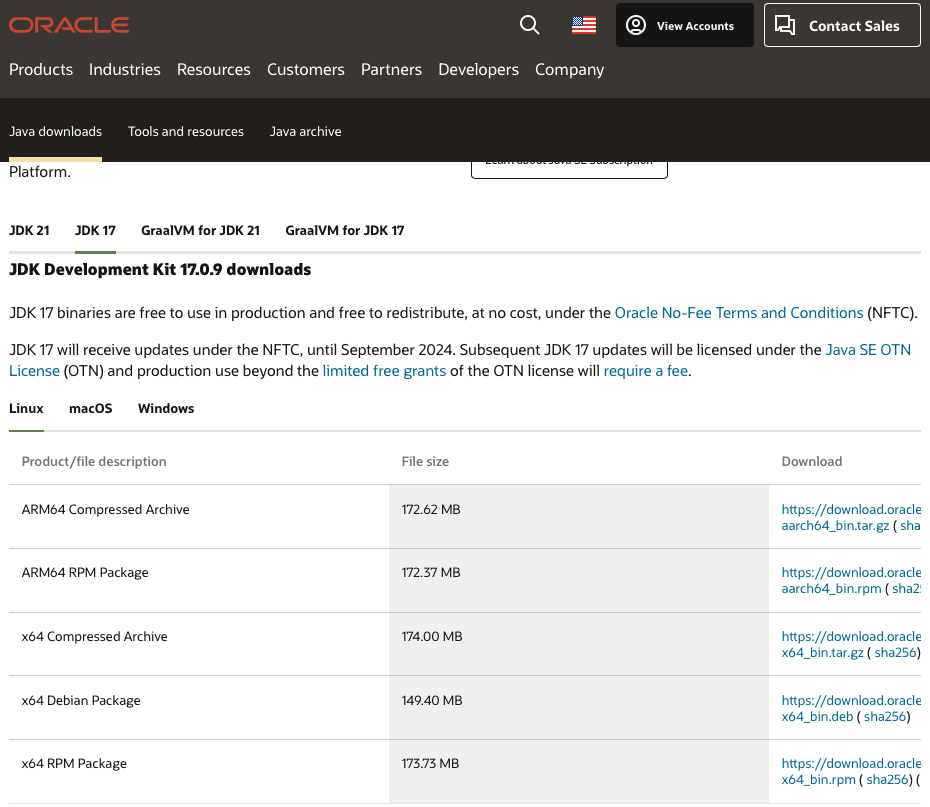Open the Industries menu

[x=125, y=69]
